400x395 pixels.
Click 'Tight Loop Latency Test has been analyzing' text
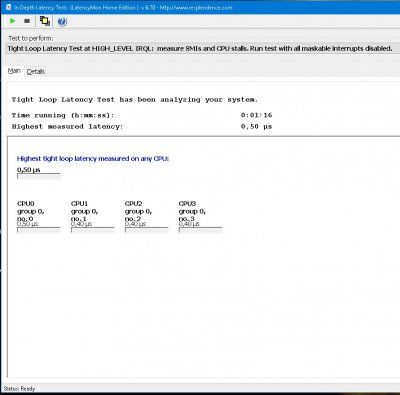(135, 100)
